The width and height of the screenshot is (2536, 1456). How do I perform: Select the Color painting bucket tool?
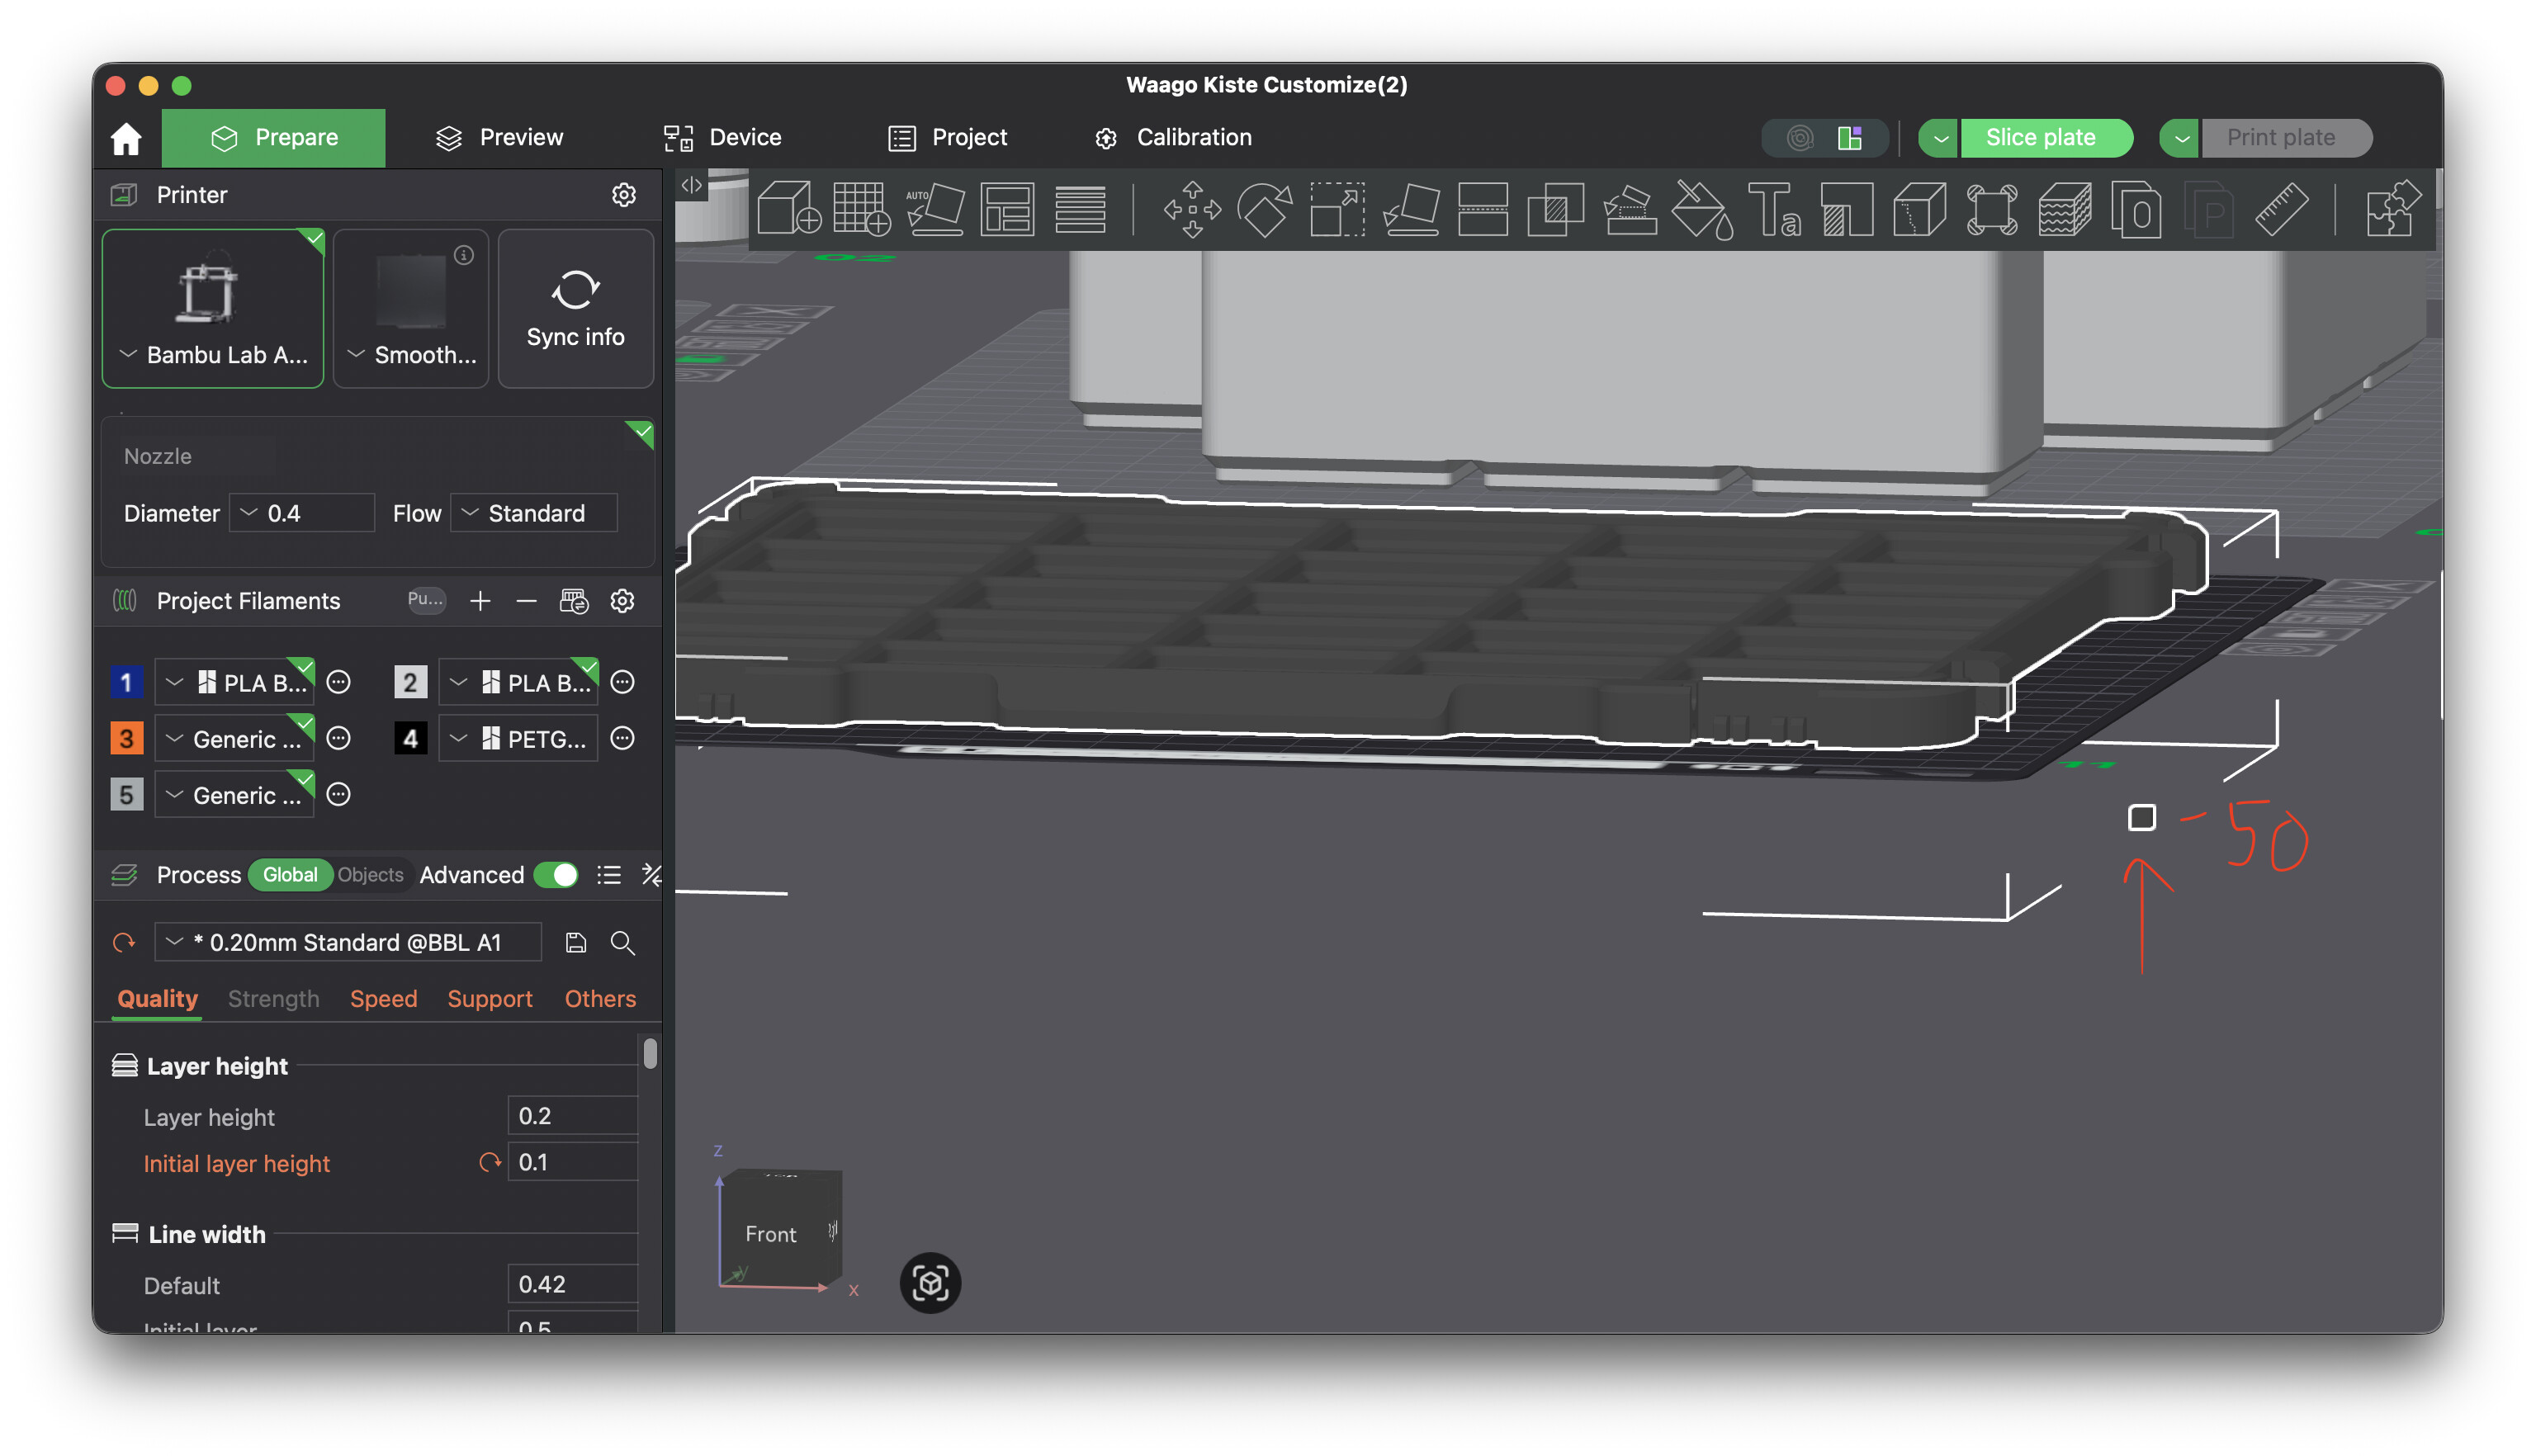pyautogui.click(x=1702, y=208)
